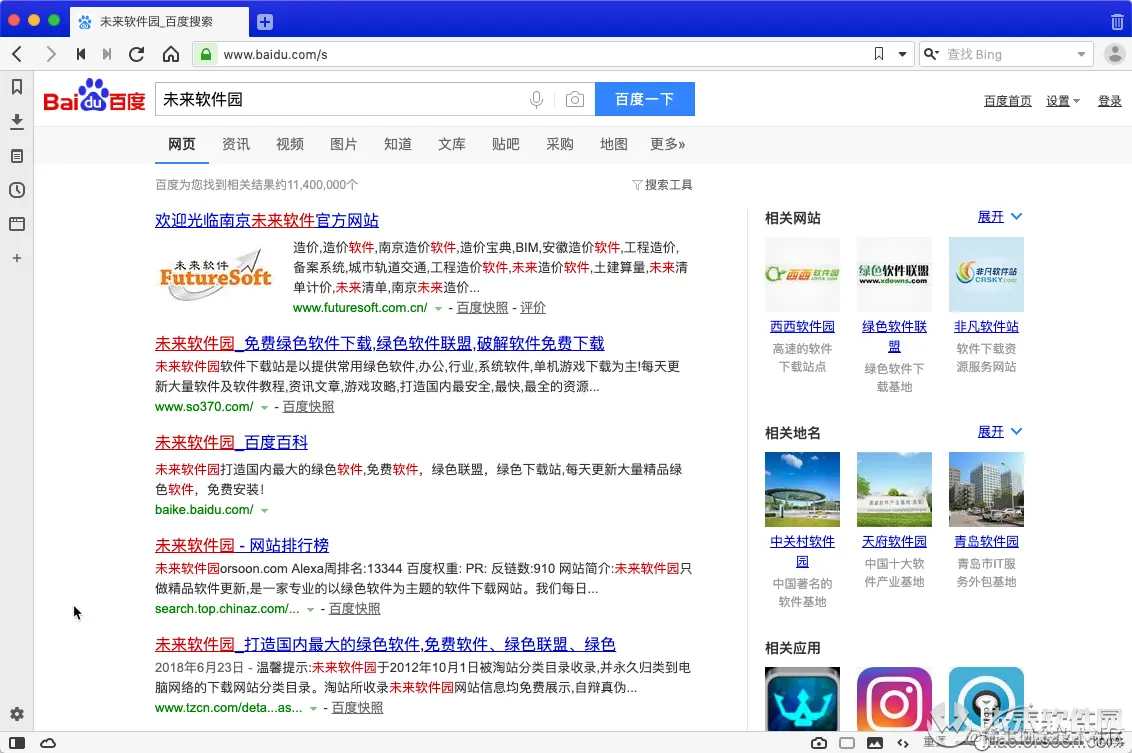
Task: Open the 设置 dropdown menu
Action: pyautogui.click(x=1063, y=101)
